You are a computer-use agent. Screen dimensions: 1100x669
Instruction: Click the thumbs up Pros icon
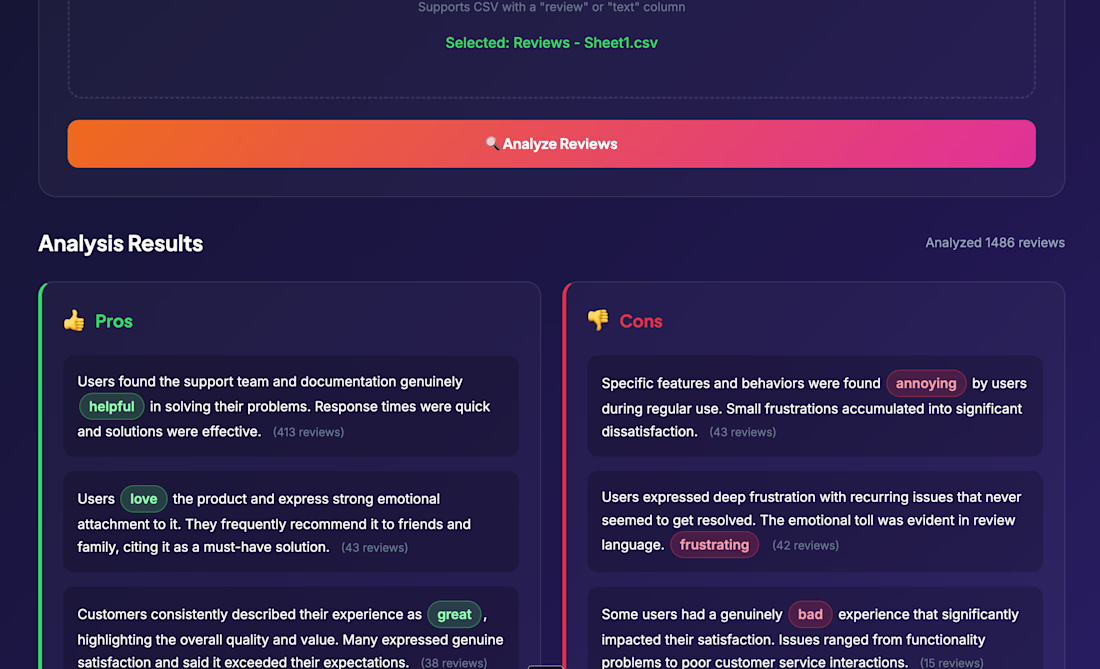(74, 321)
